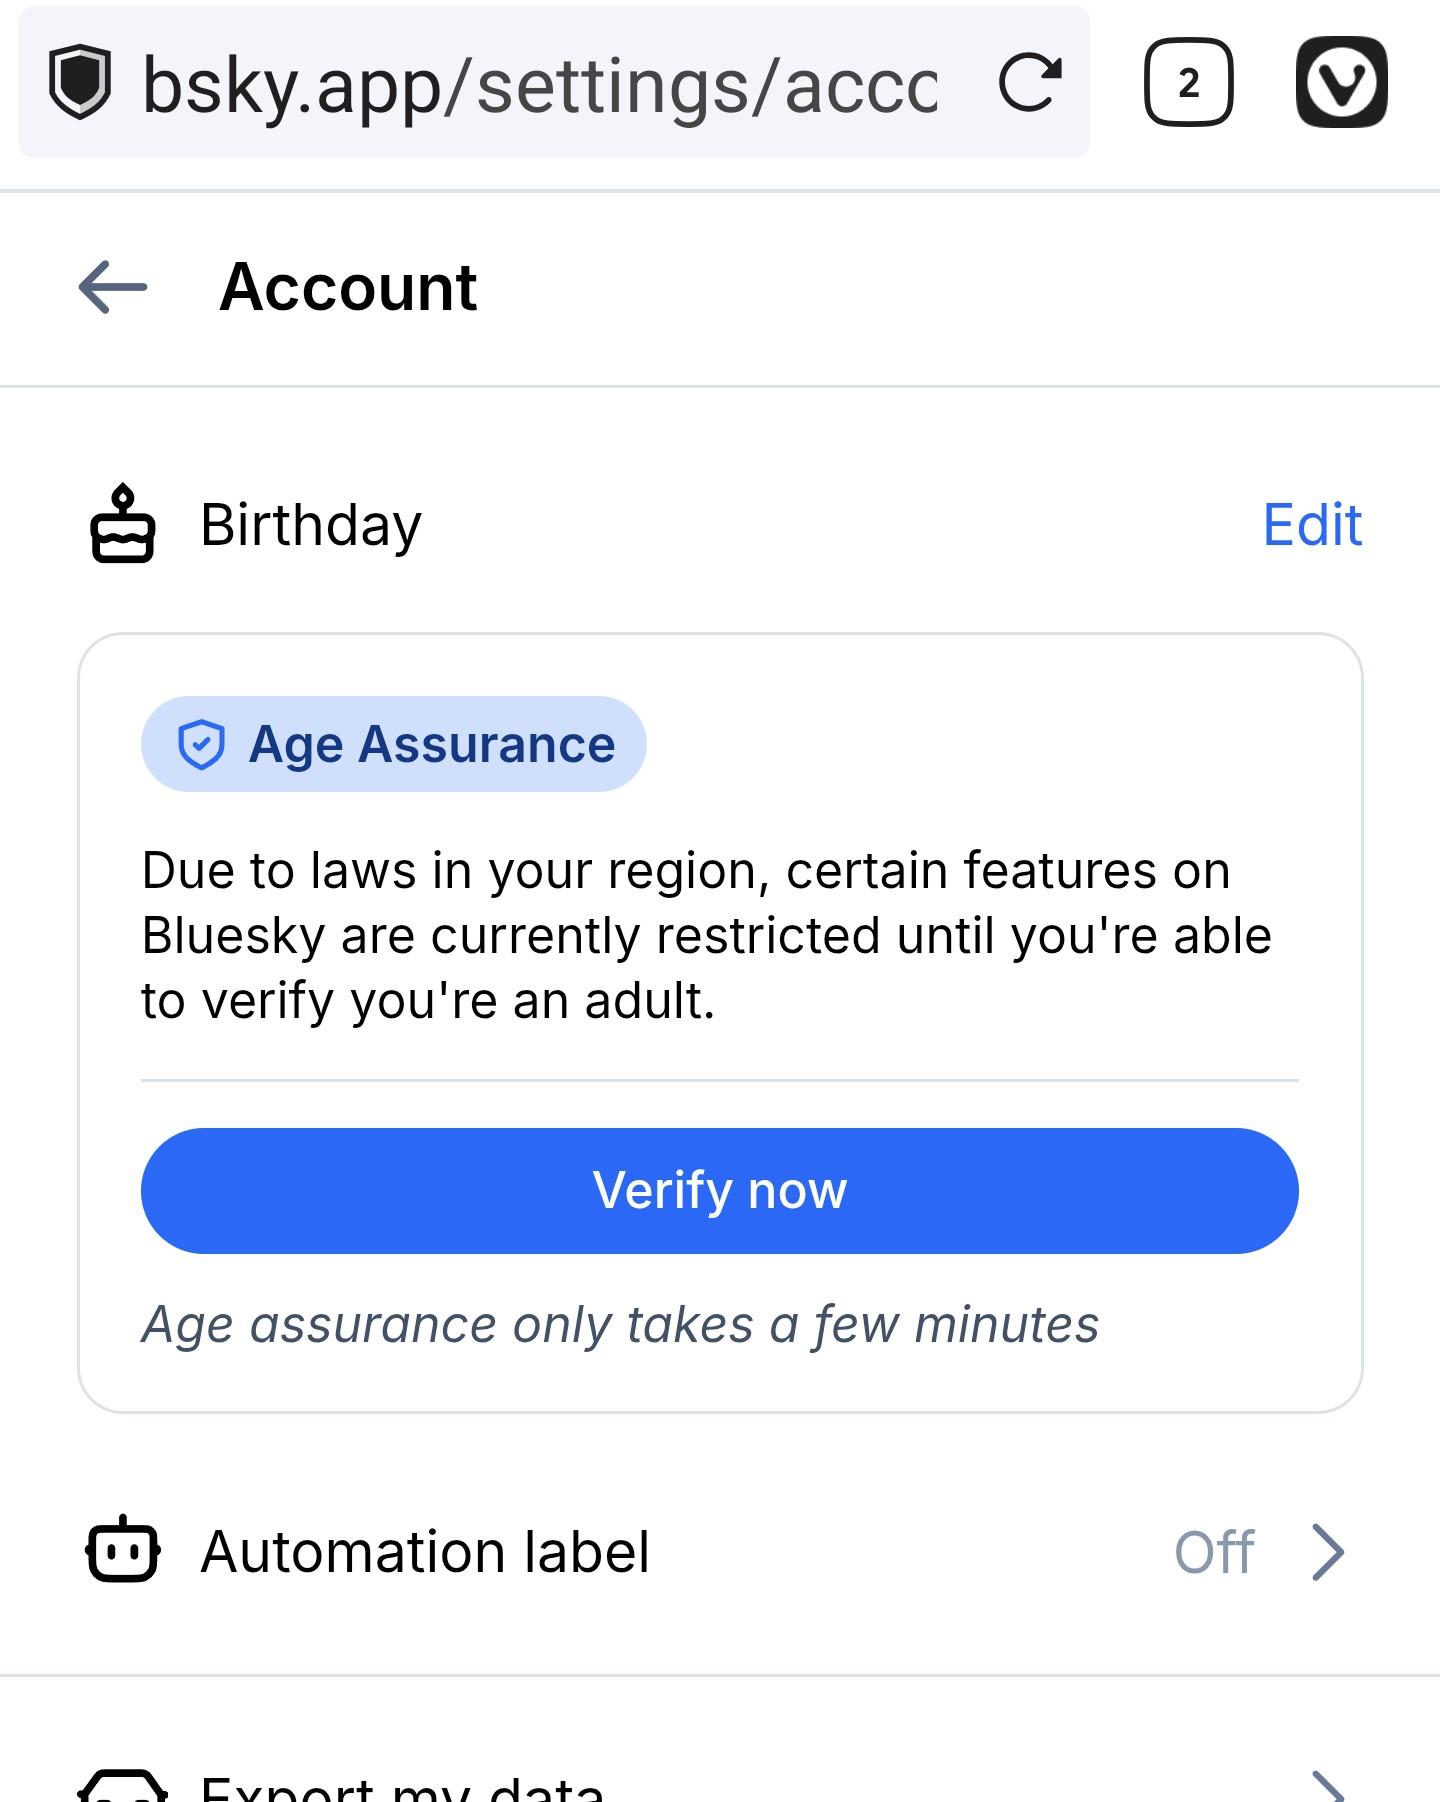Select the Account header title

pyautogui.click(x=350, y=288)
